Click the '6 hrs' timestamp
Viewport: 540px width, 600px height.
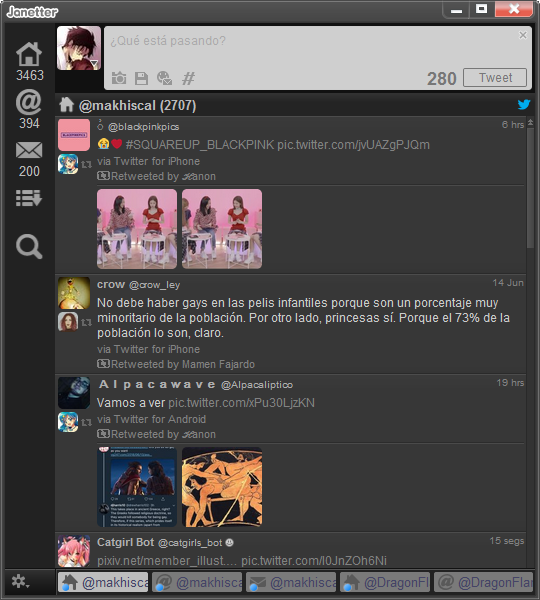[x=513, y=124]
